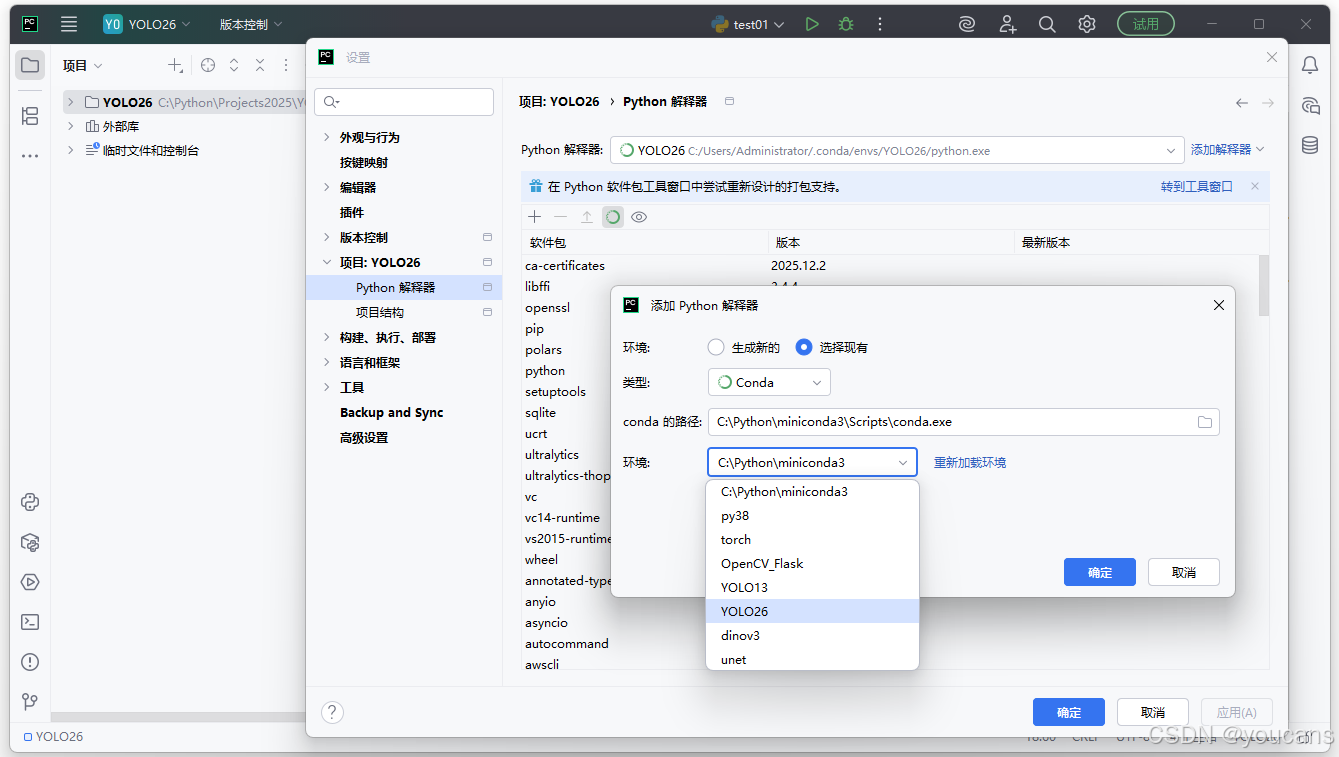Click 取消 at the settings dialog bottom
1339x757 pixels.
1153,712
